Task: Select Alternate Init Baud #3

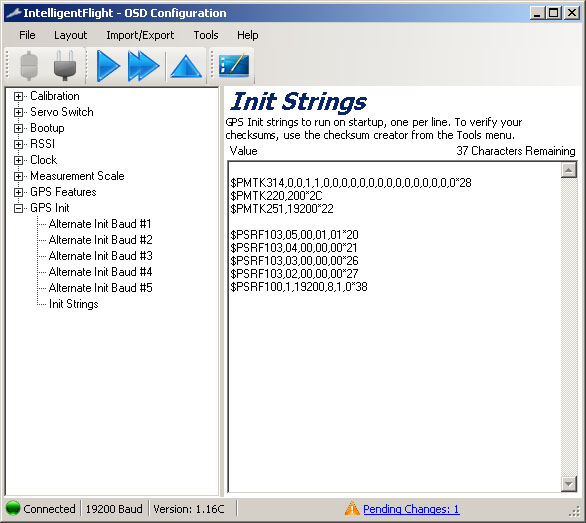Action: tap(101, 256)
